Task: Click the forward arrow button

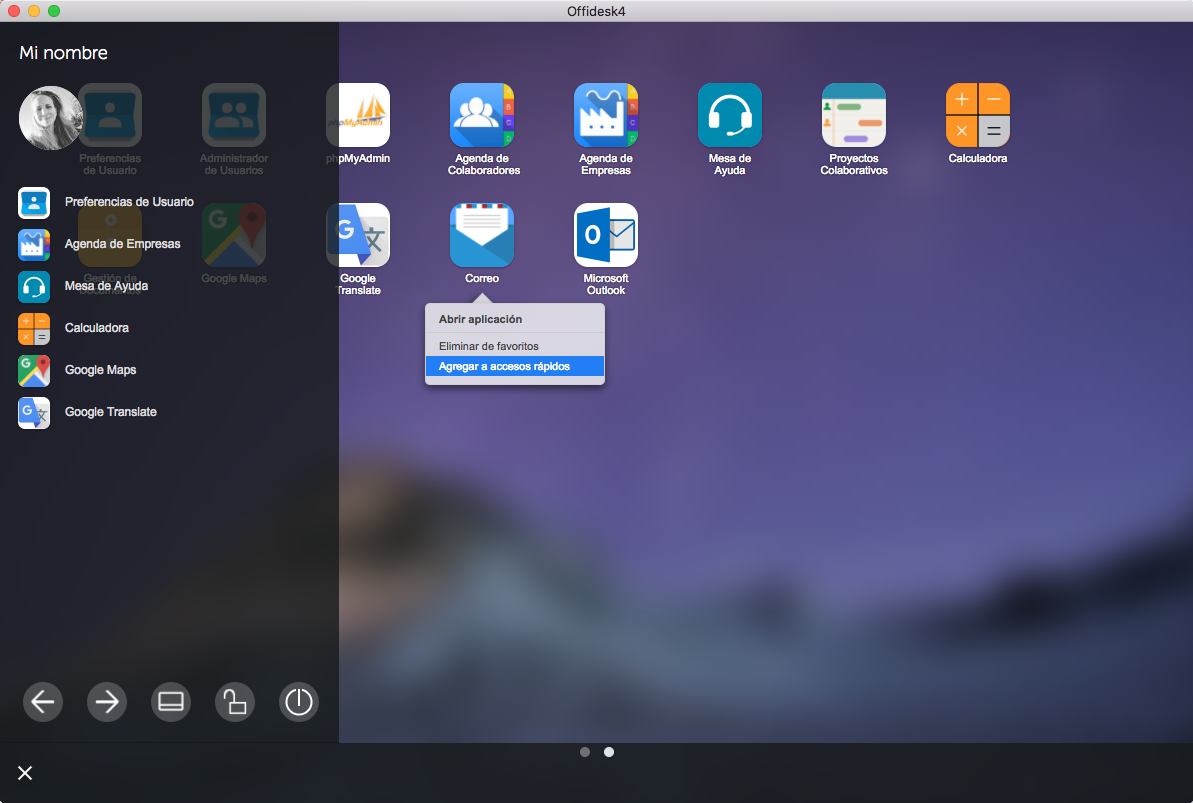Action: (107, 701)
